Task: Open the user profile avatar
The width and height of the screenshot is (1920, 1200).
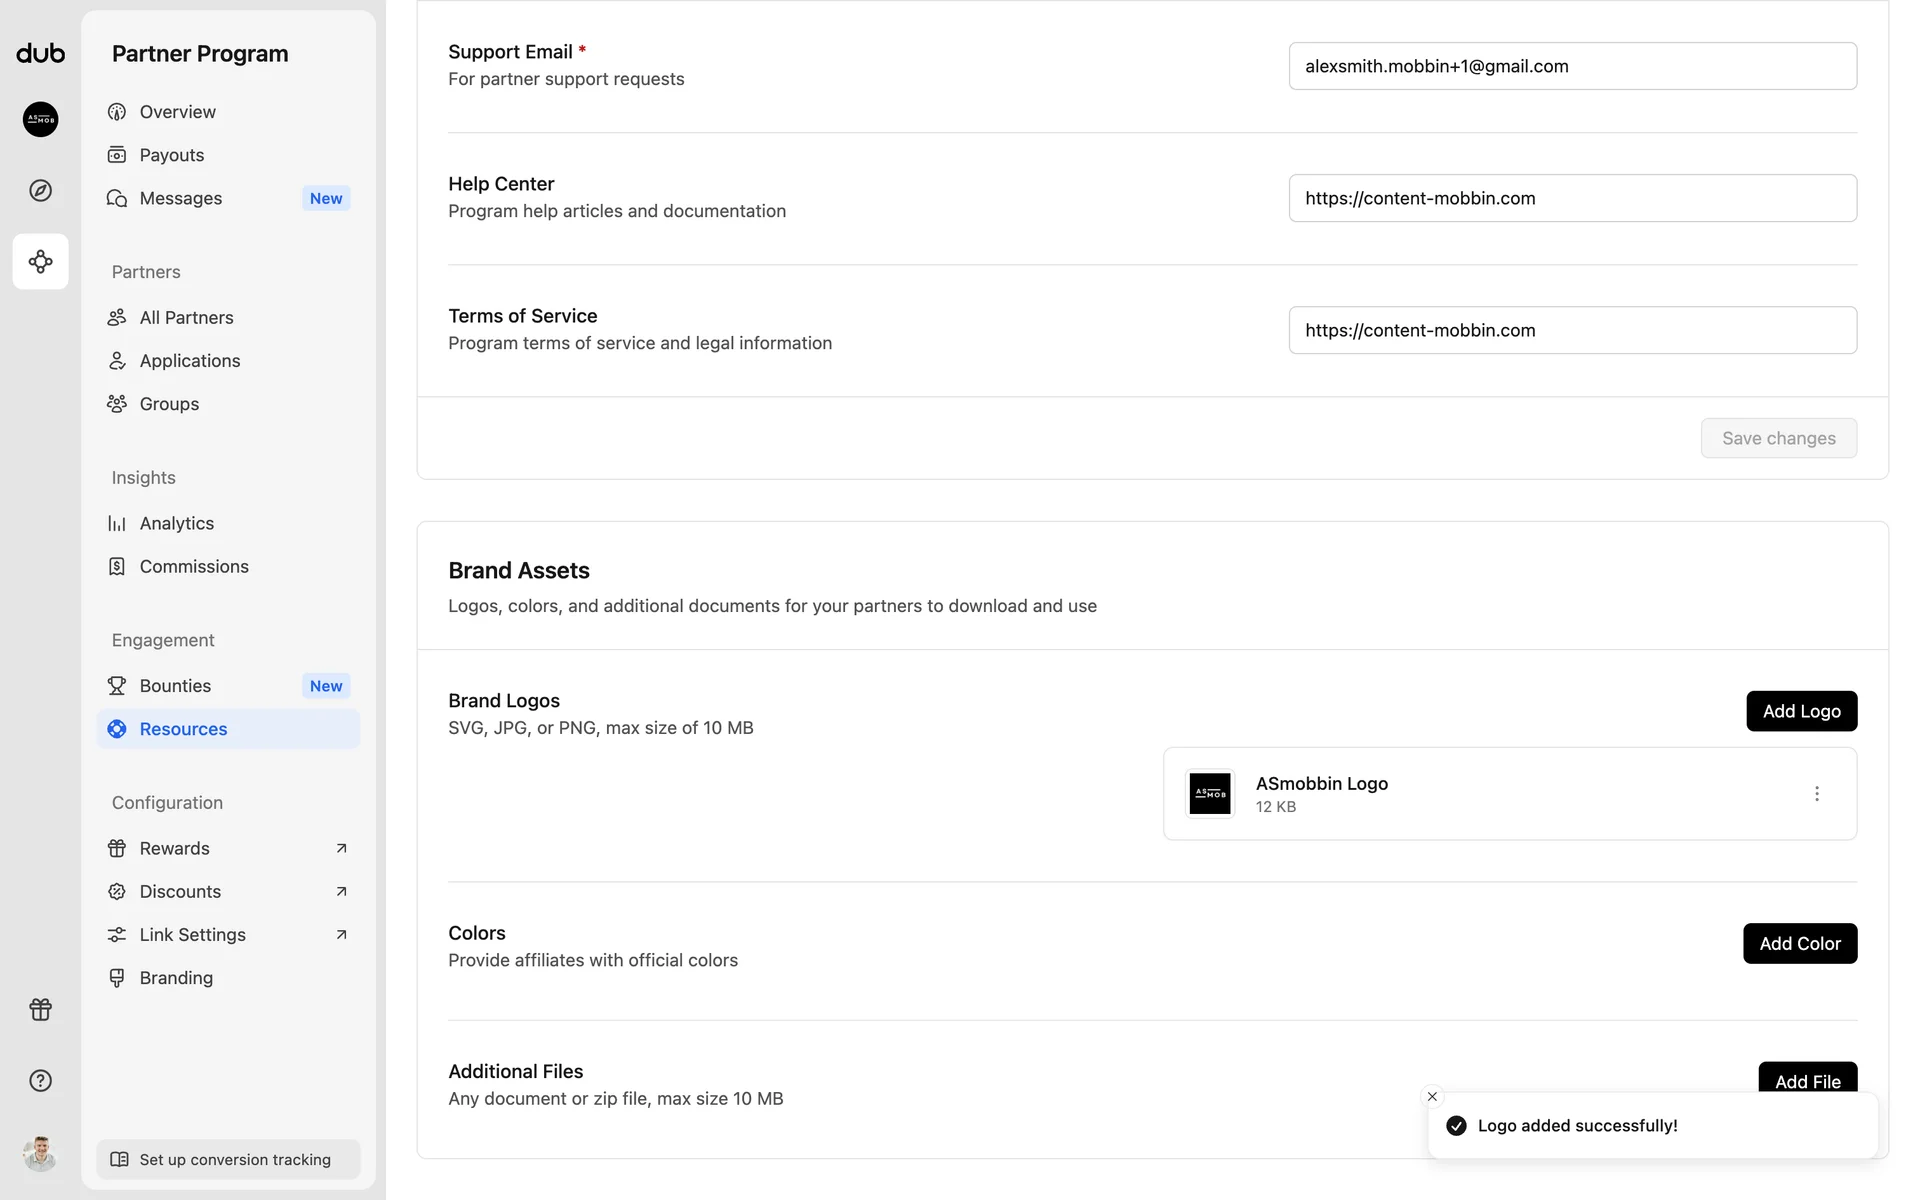Action: [40, 1153]
